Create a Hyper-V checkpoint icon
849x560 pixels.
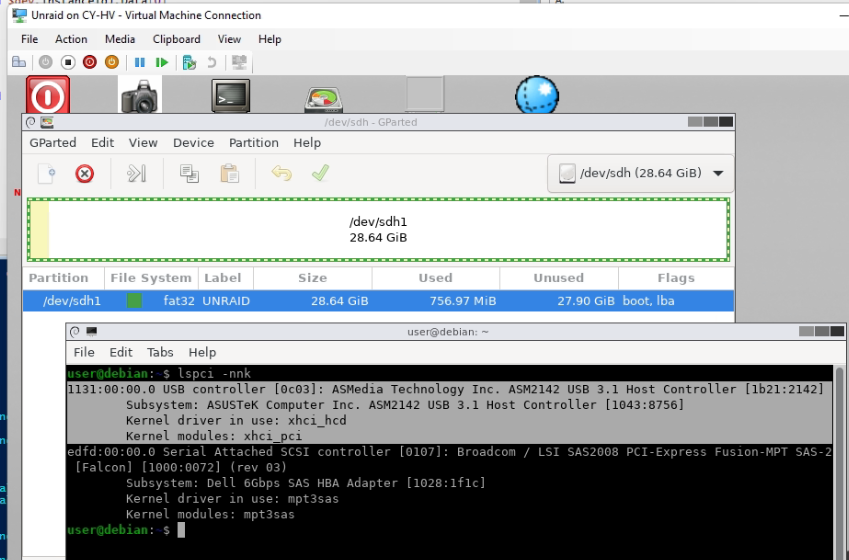(189, 62)
